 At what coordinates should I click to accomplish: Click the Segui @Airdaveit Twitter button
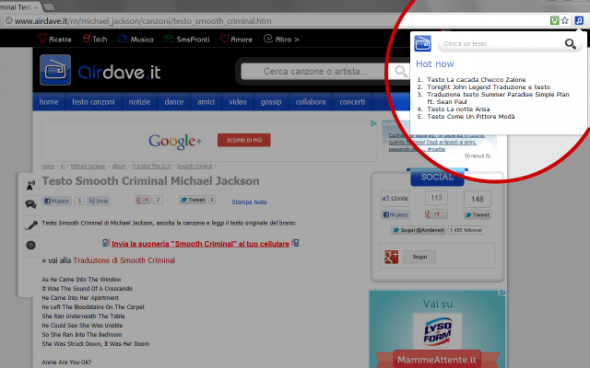(418, 230)
